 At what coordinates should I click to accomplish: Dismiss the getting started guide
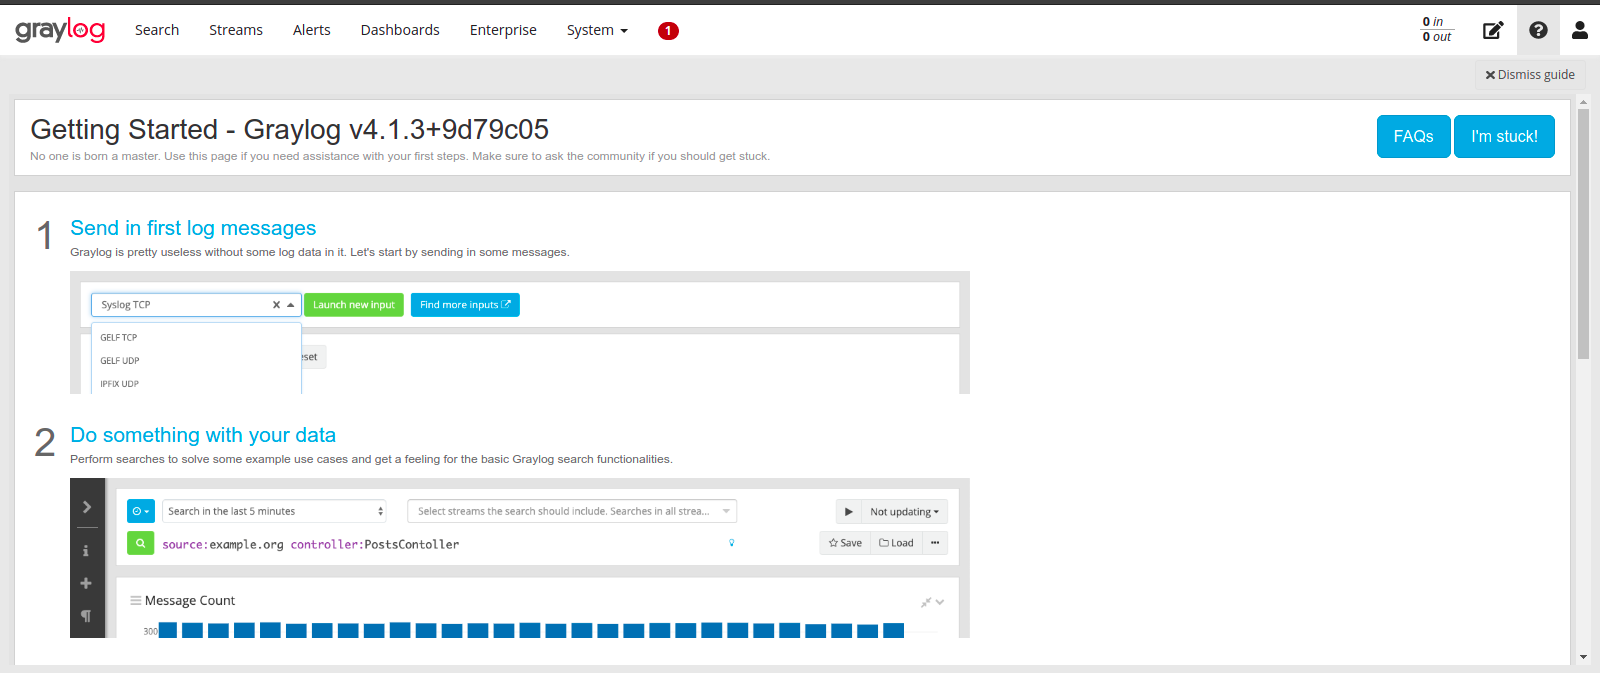click(x=1530, y=75)
